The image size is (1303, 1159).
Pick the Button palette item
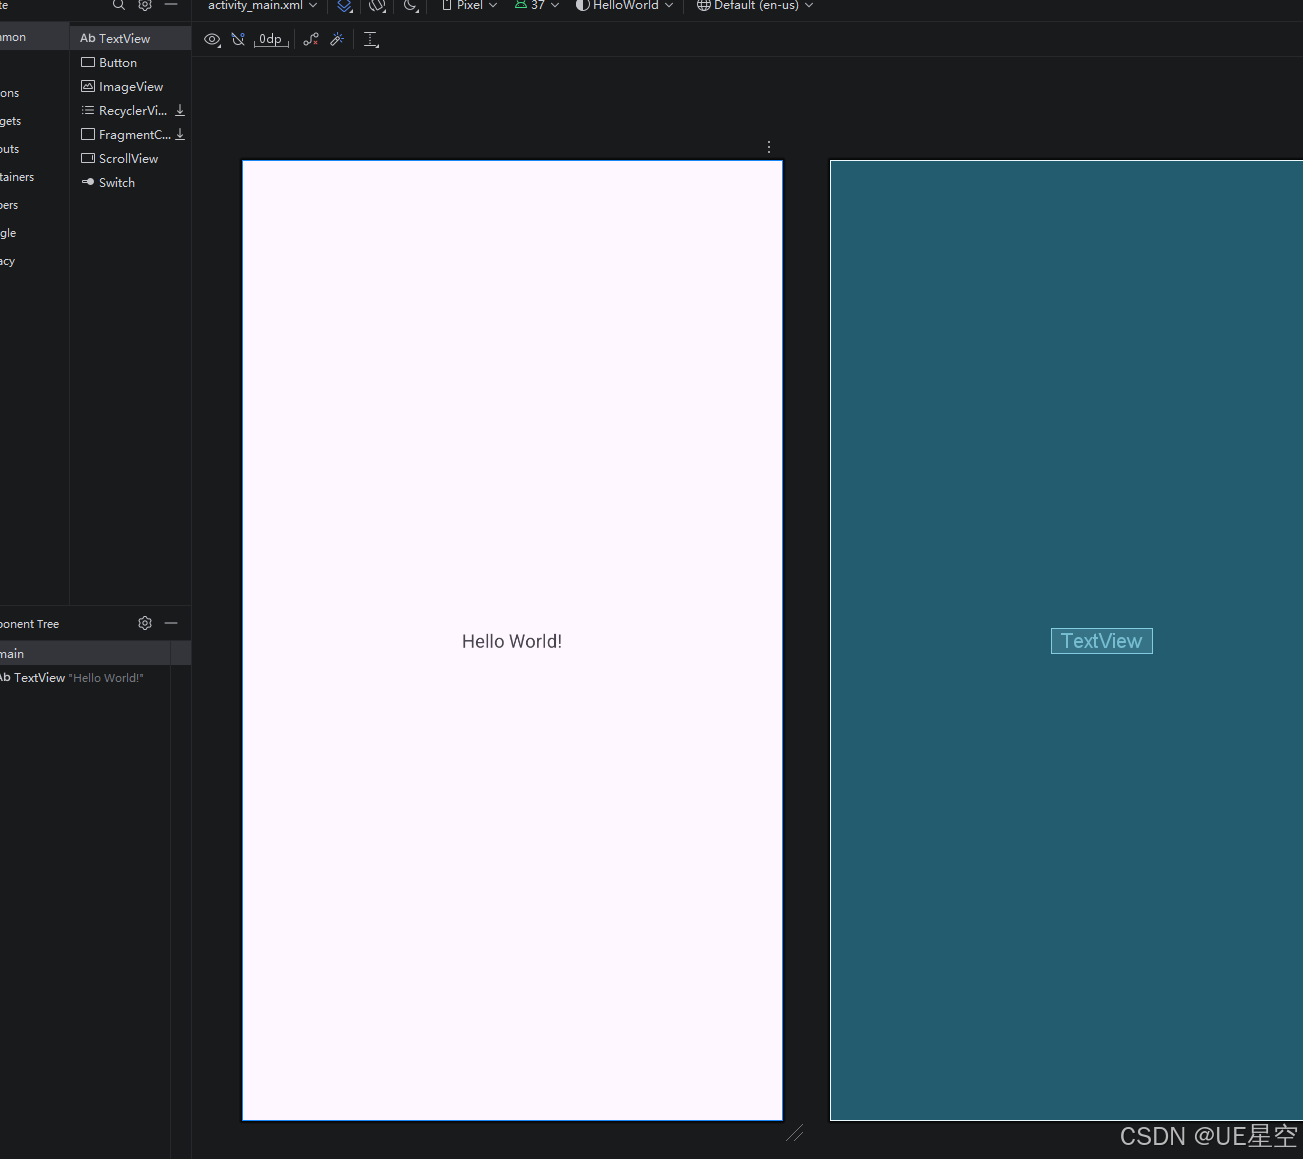click(130, 62)
